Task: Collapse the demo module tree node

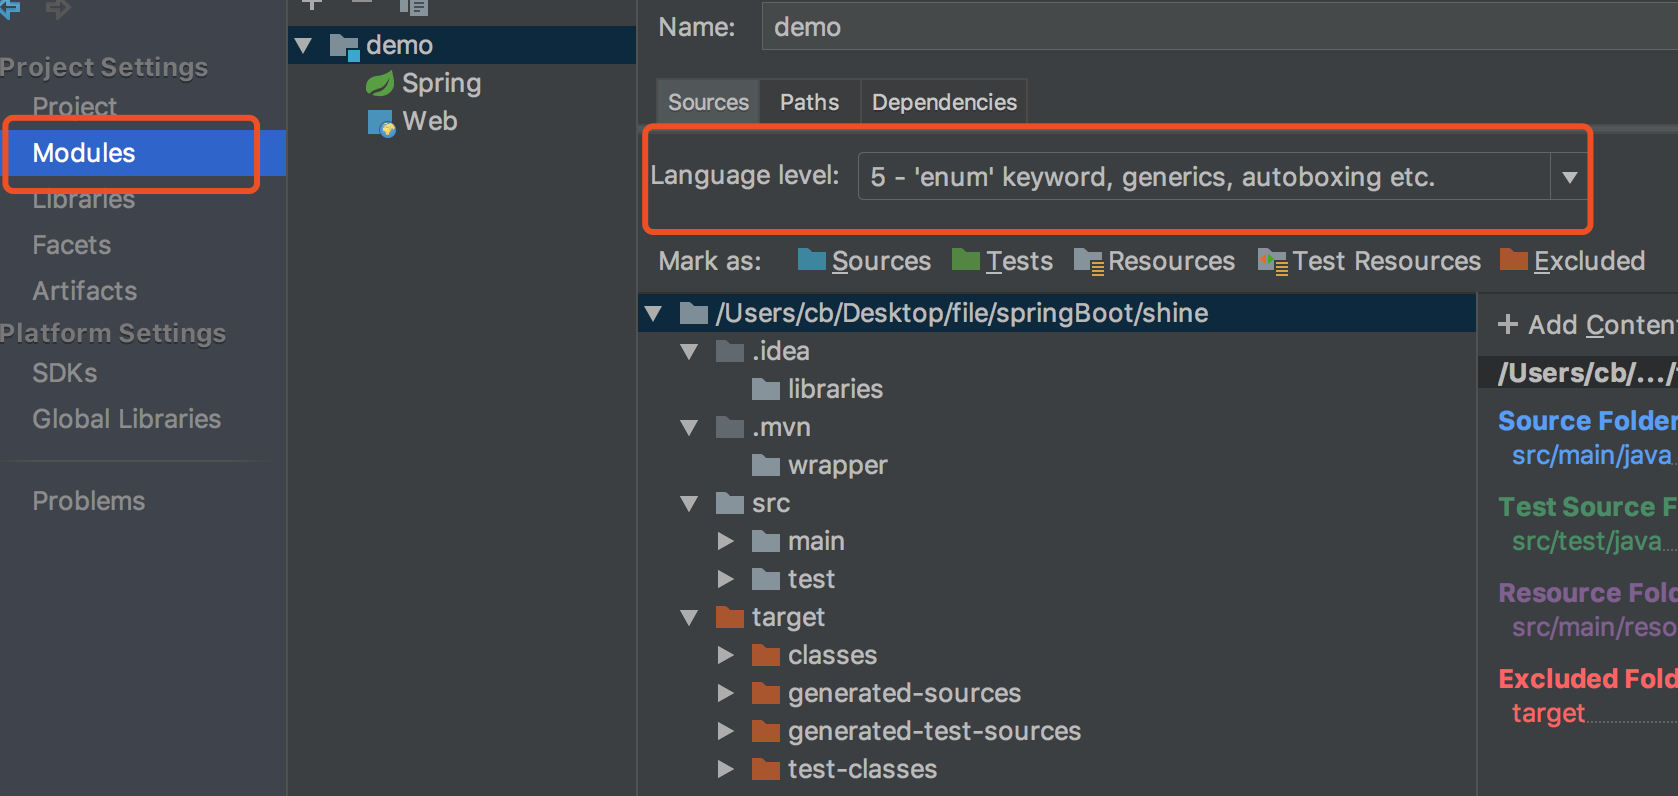Action: point(304,46)
